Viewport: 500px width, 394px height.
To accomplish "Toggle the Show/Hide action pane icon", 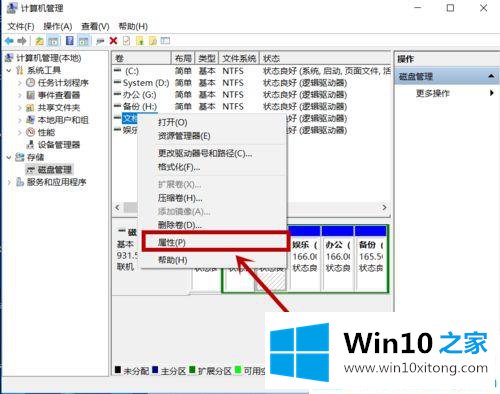I will [x=83, y=41].
